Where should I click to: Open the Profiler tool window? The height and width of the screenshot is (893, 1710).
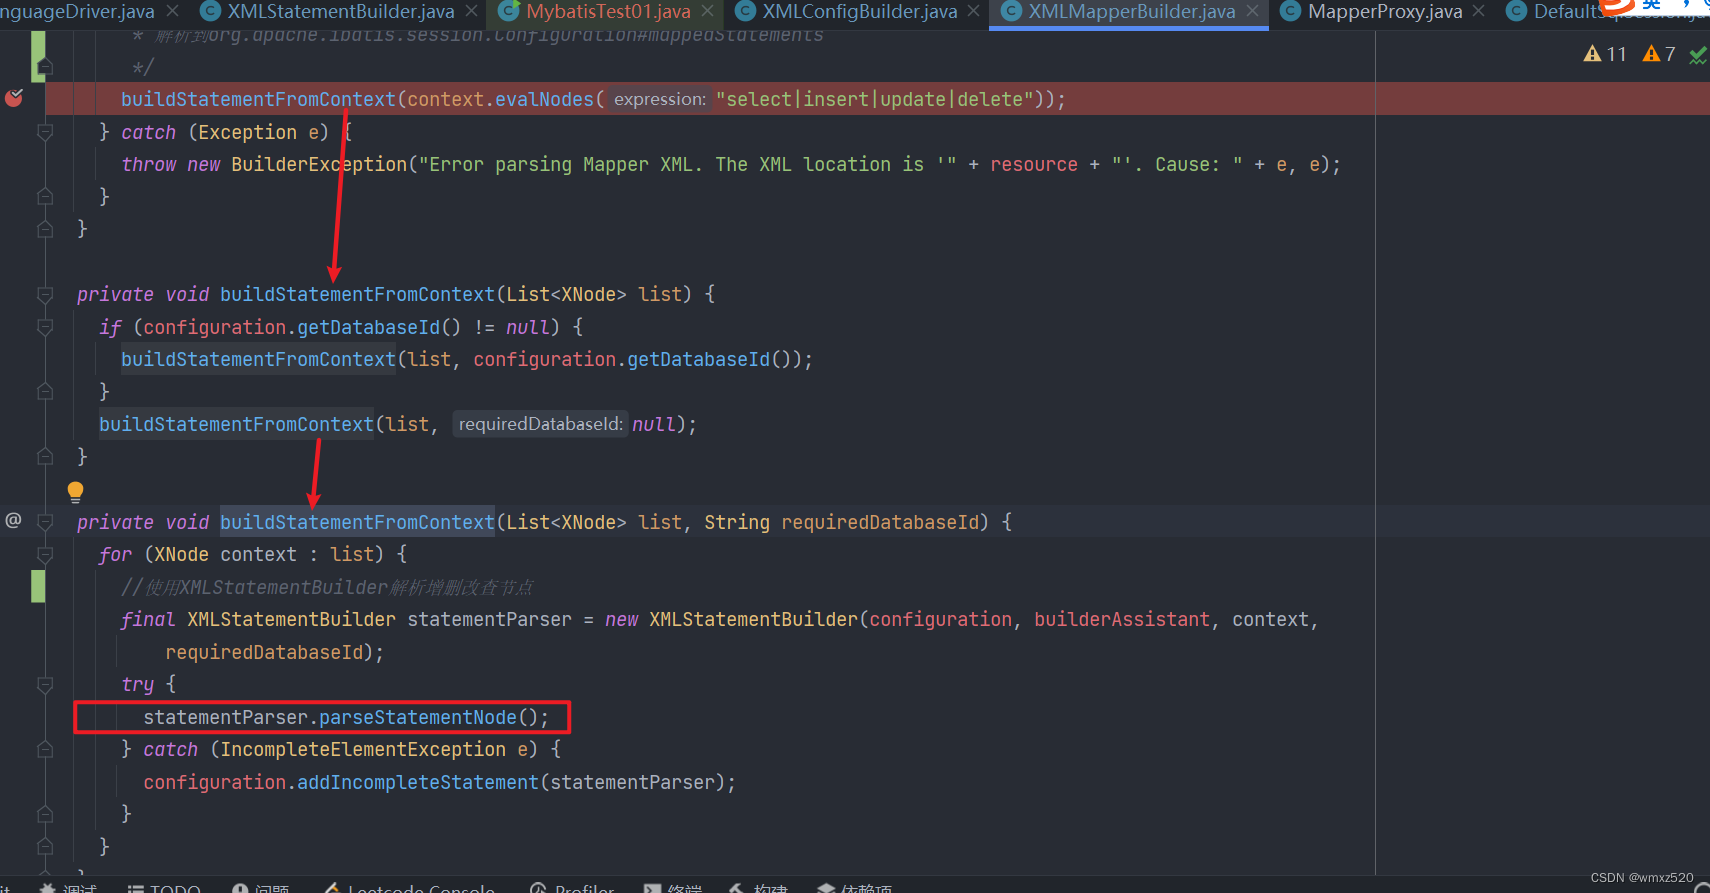pyautogui.click(x=572, y=888)
